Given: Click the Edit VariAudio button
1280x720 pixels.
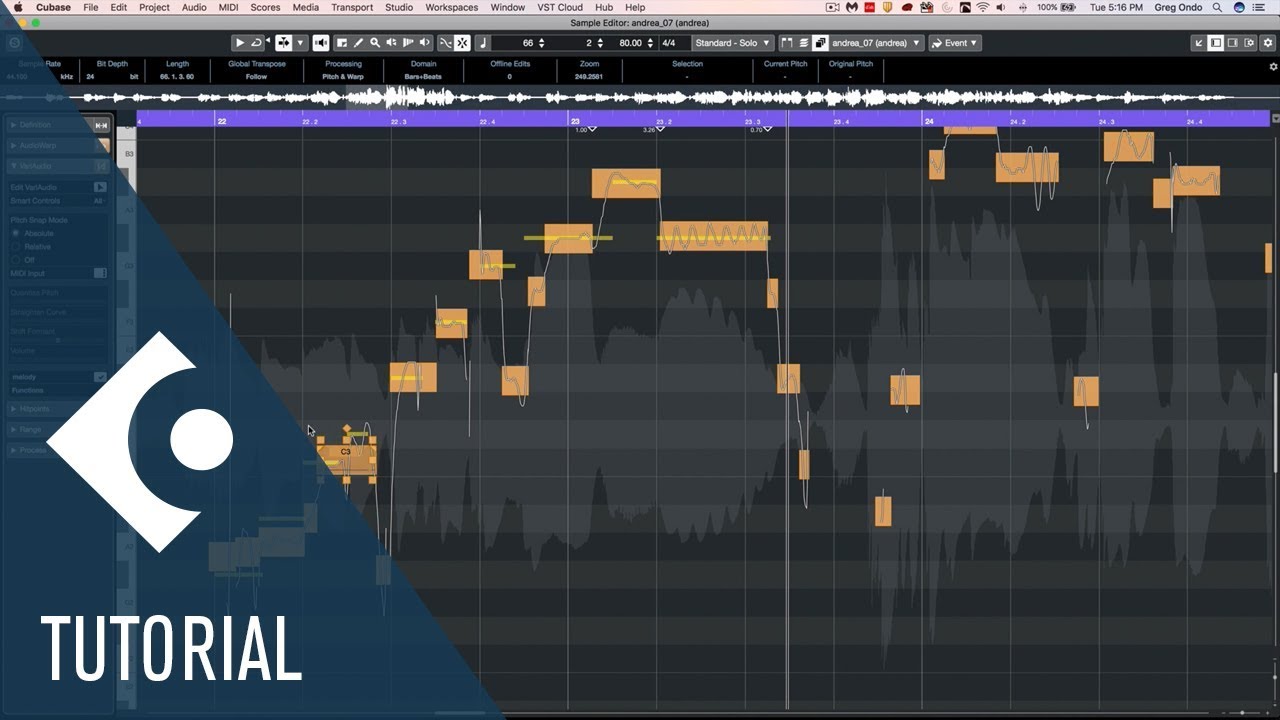Looking at the screenshot, I should click(100, 187).
